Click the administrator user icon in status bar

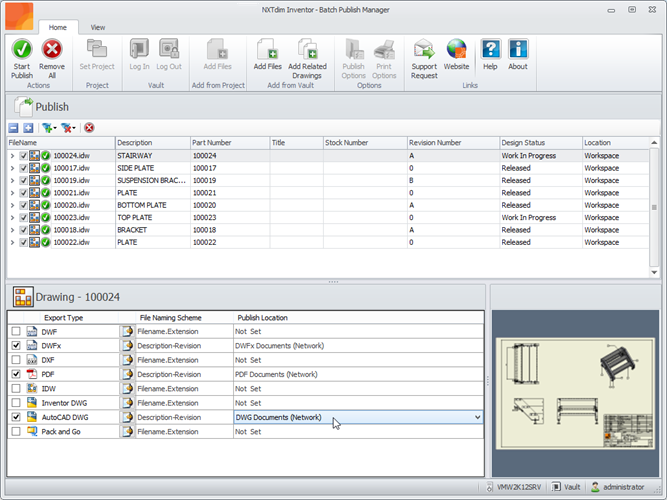(x=595, y=487)
